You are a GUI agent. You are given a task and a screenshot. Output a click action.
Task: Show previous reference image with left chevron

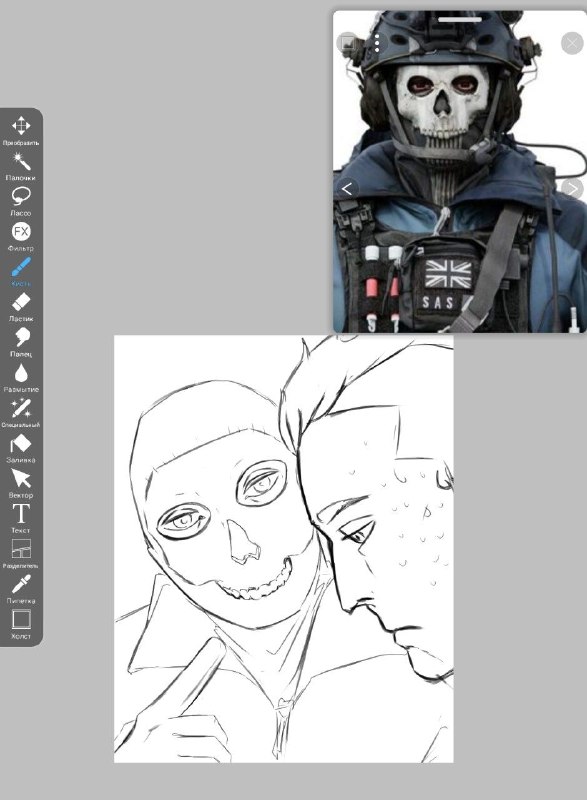(x=347, y=189)
